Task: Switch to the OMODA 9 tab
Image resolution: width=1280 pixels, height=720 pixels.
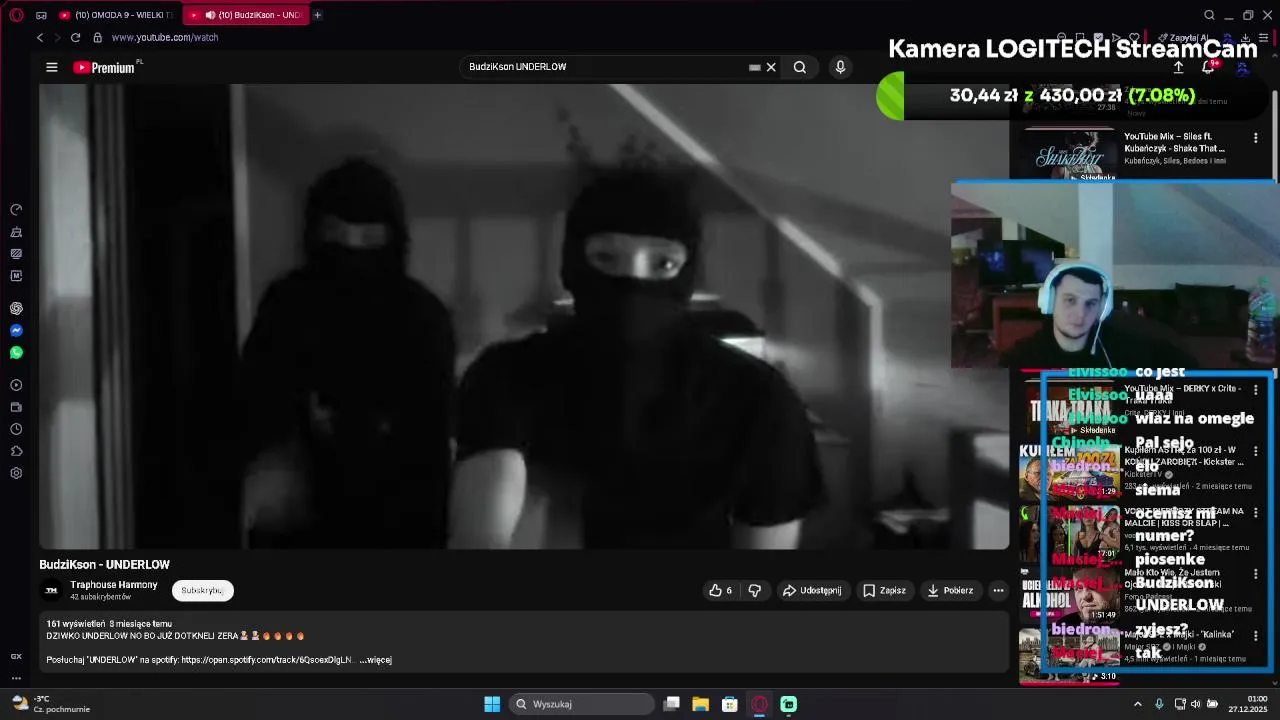Action: tap(117, 15)
